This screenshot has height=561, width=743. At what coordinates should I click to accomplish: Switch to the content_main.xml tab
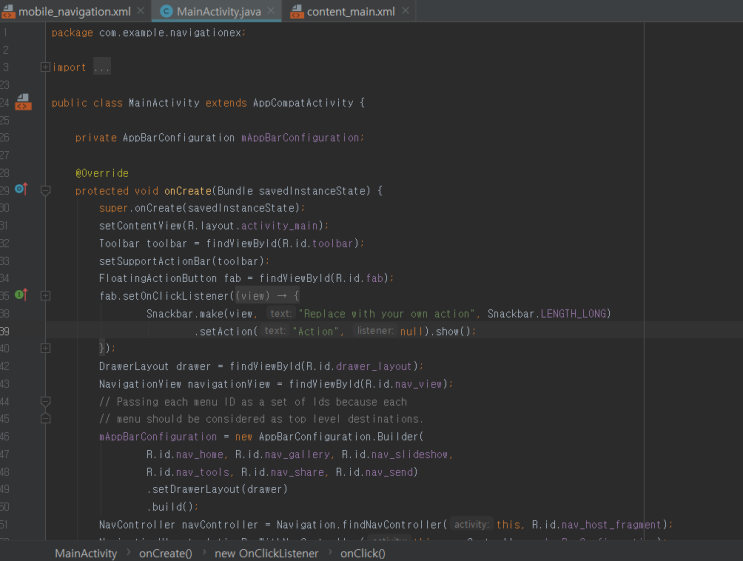click(351, 11)
